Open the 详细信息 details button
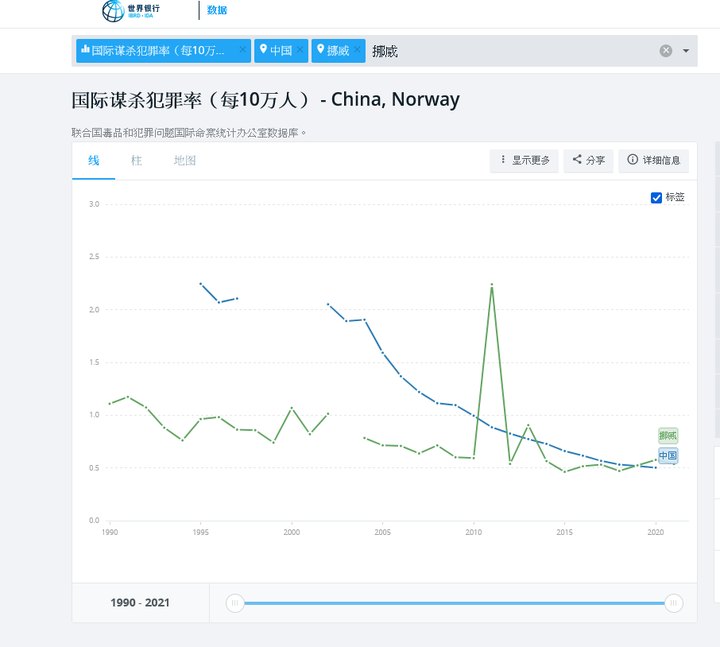 pyautogui.click(x=653, y=161)
